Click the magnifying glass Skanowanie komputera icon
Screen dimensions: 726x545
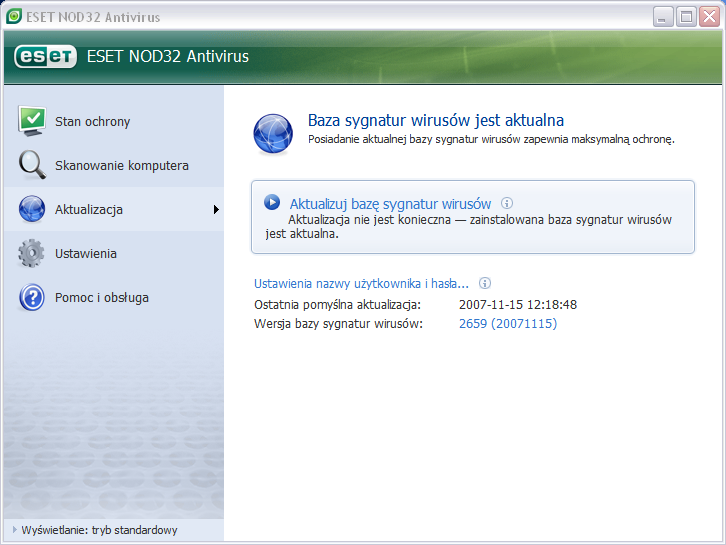point(32,165)
